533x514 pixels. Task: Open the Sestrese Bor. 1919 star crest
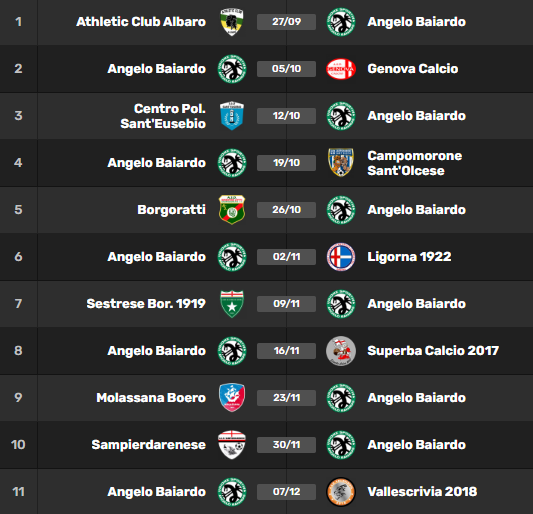click(x=232, y=304)
